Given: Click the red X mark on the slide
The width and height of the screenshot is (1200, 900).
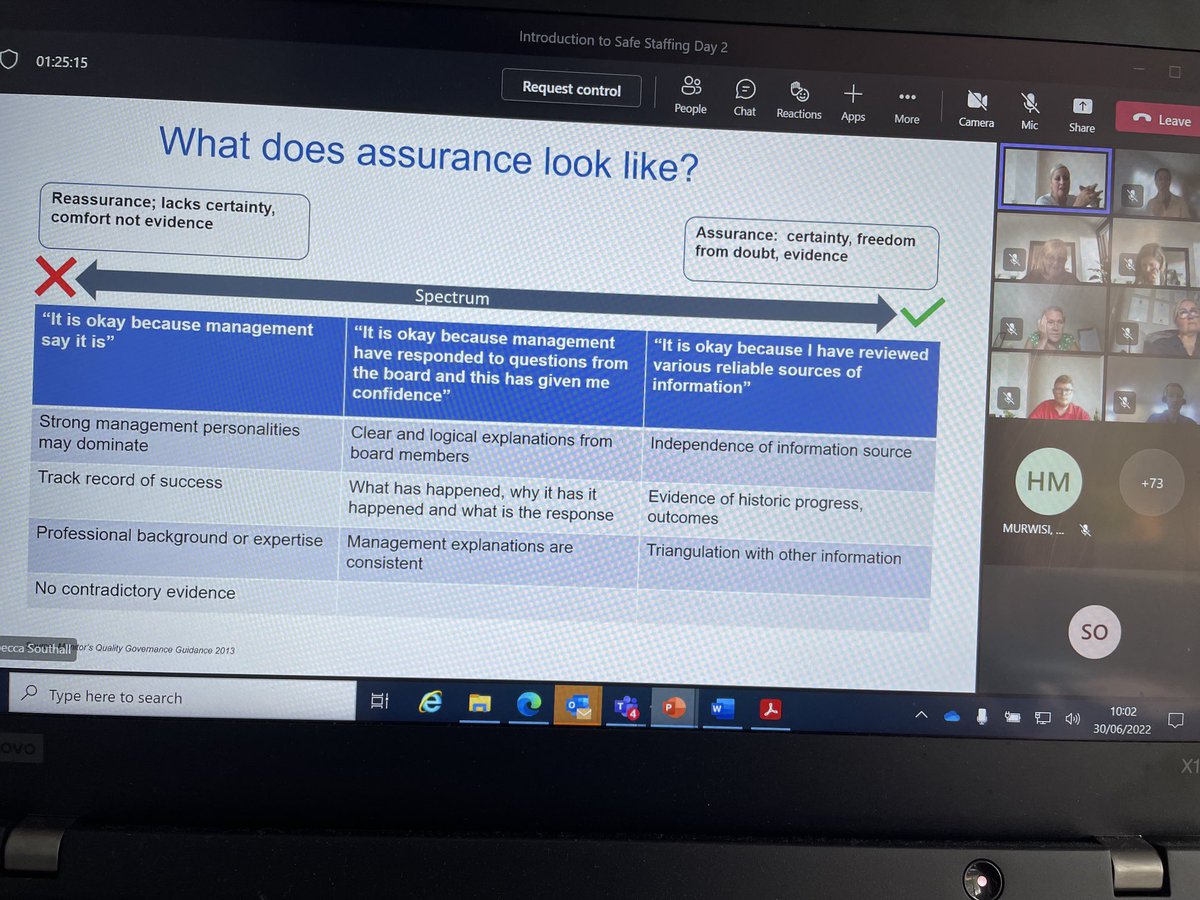Looking at the screenshot, I should (54, 276).
